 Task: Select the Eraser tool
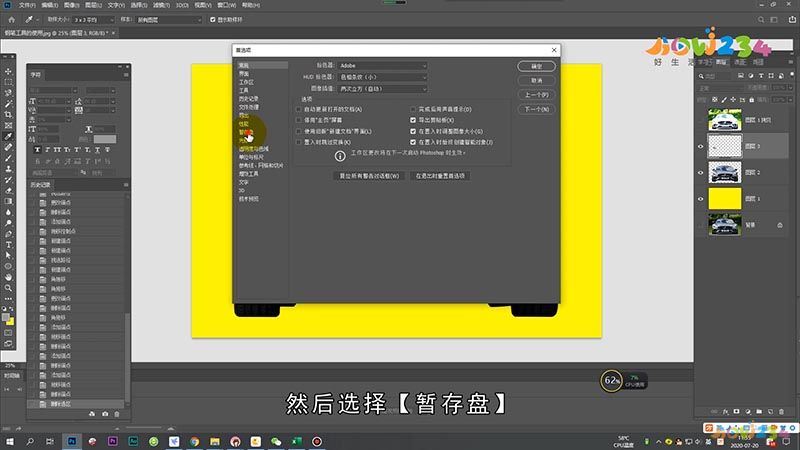point(8,190)
